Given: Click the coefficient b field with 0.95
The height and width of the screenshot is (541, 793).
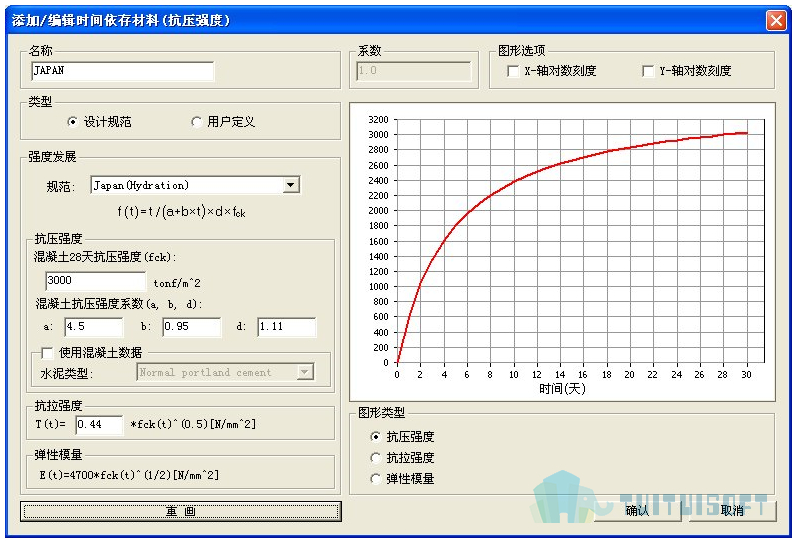Looking at the screenshot, I should point(192,327).
